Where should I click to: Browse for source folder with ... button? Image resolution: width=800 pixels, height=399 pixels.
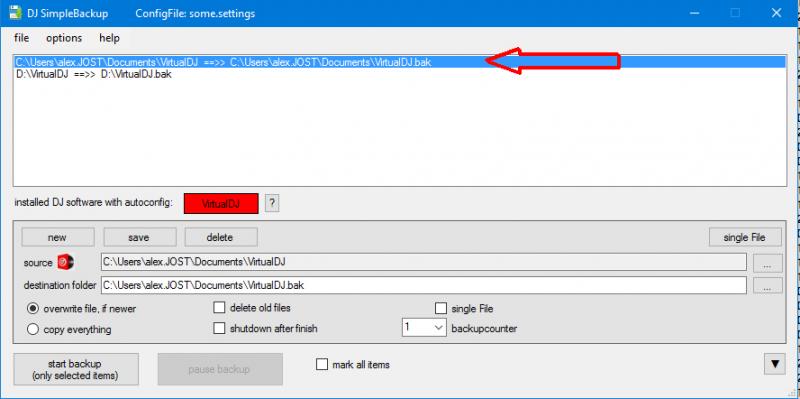point(768,263)
